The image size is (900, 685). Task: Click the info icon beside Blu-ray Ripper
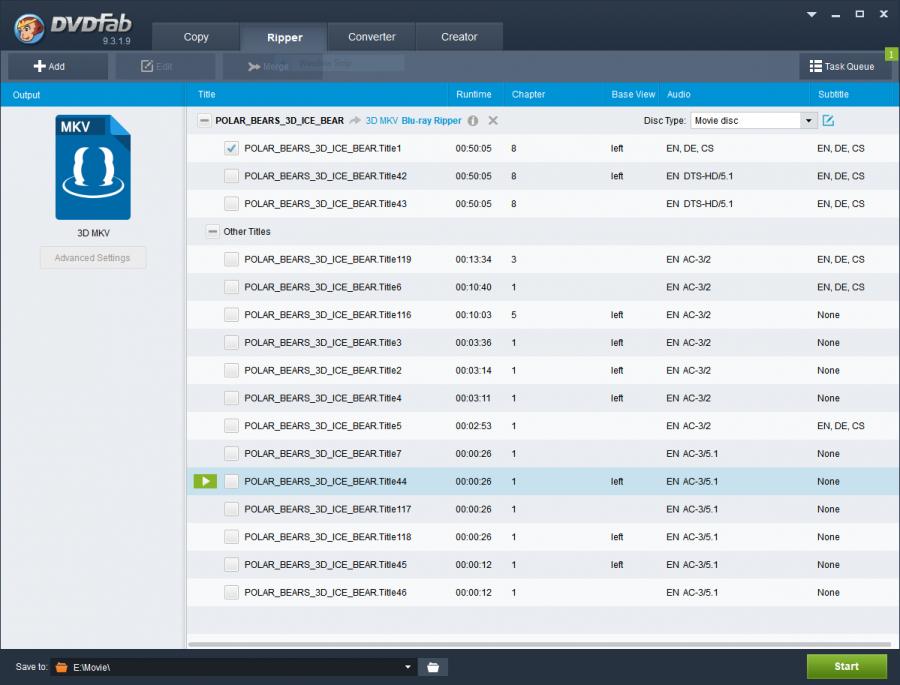click(x=473, y=121)
